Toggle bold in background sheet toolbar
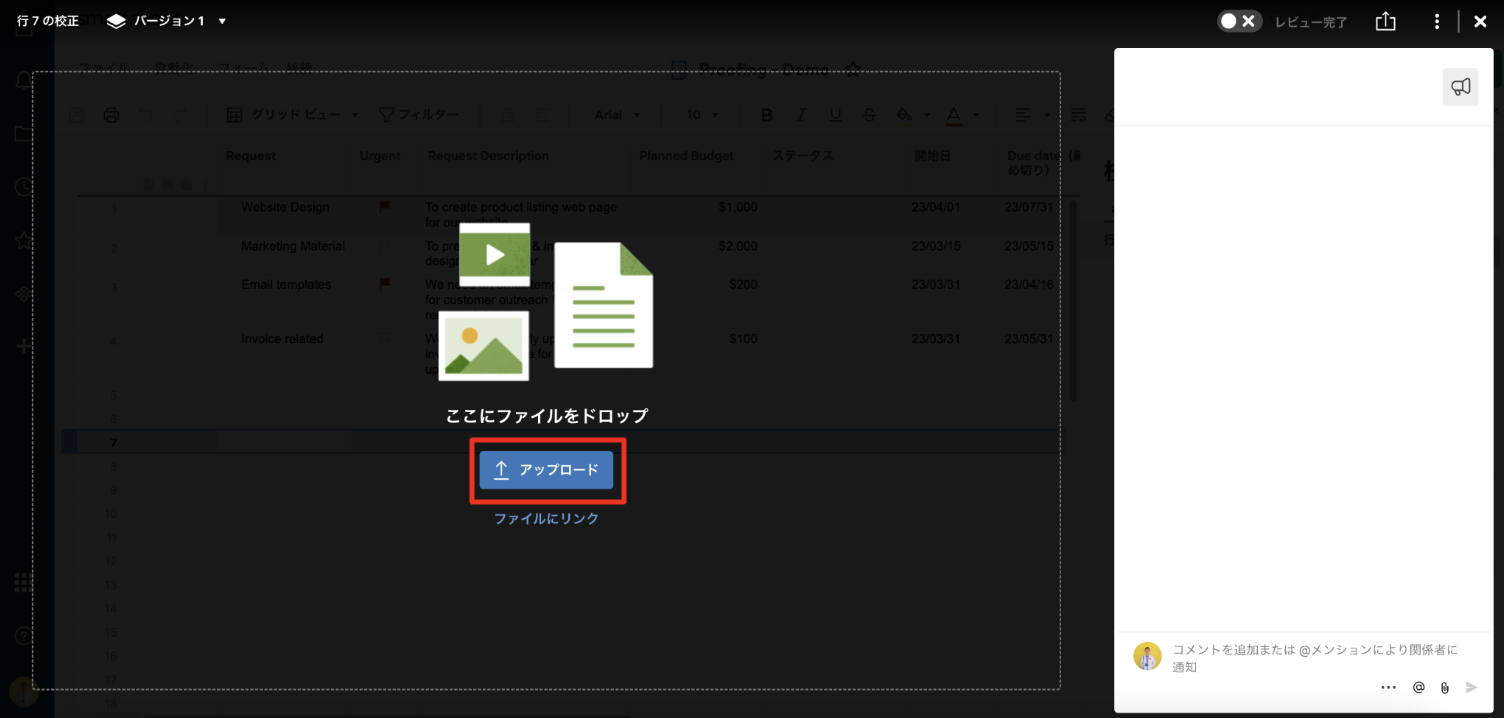Image resolution: width=1504 pixels, height=718 pixels. click(767, 115)
